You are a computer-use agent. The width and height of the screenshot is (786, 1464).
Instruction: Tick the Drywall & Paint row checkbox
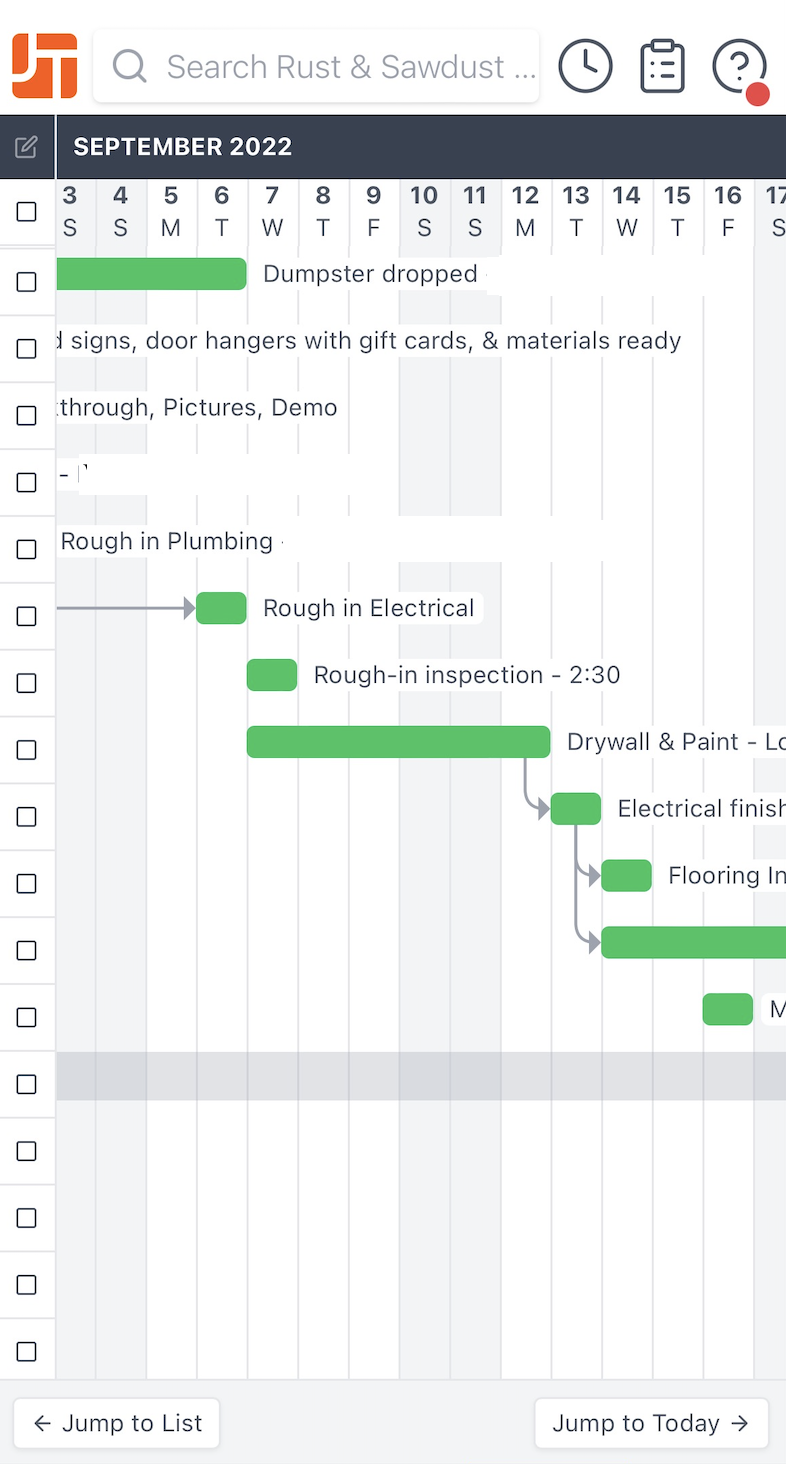(27, 750)
